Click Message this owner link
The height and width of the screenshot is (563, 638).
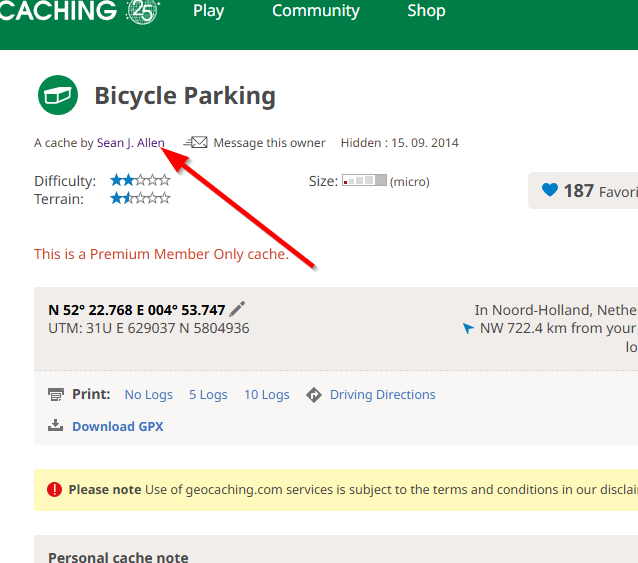(x=269, y=143)
